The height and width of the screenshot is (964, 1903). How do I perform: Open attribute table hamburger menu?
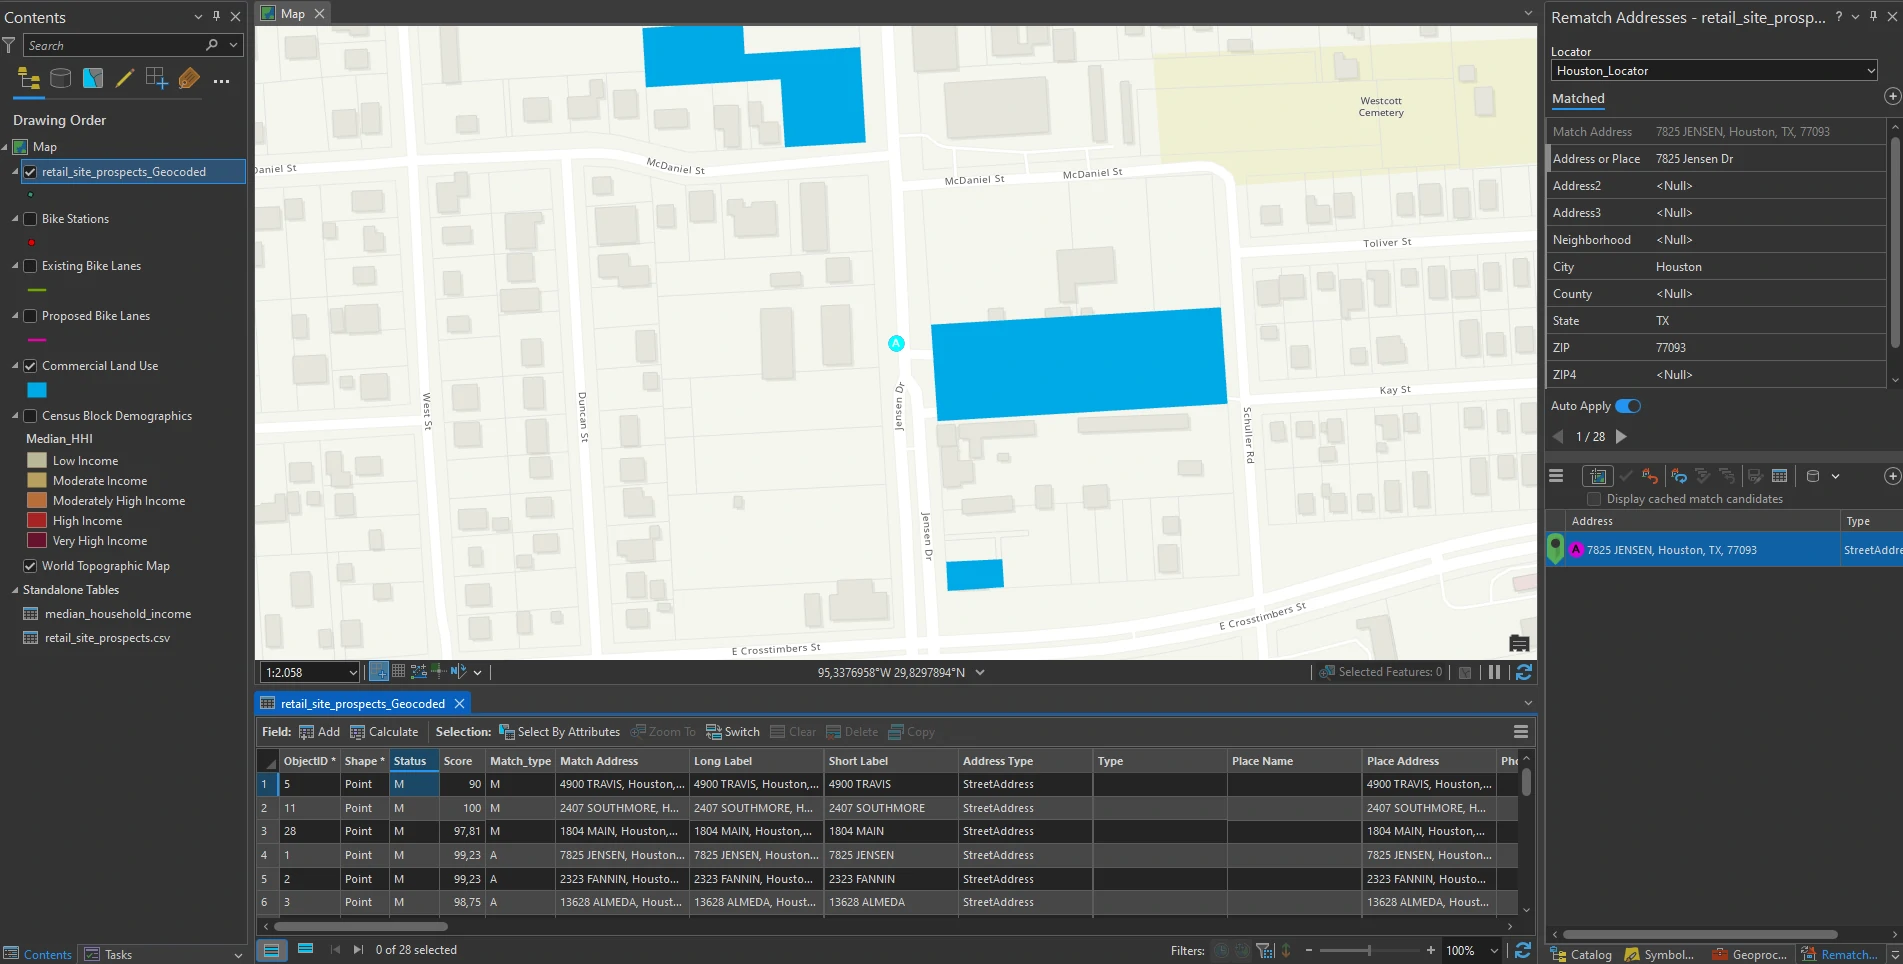[x=1521, y=732]
